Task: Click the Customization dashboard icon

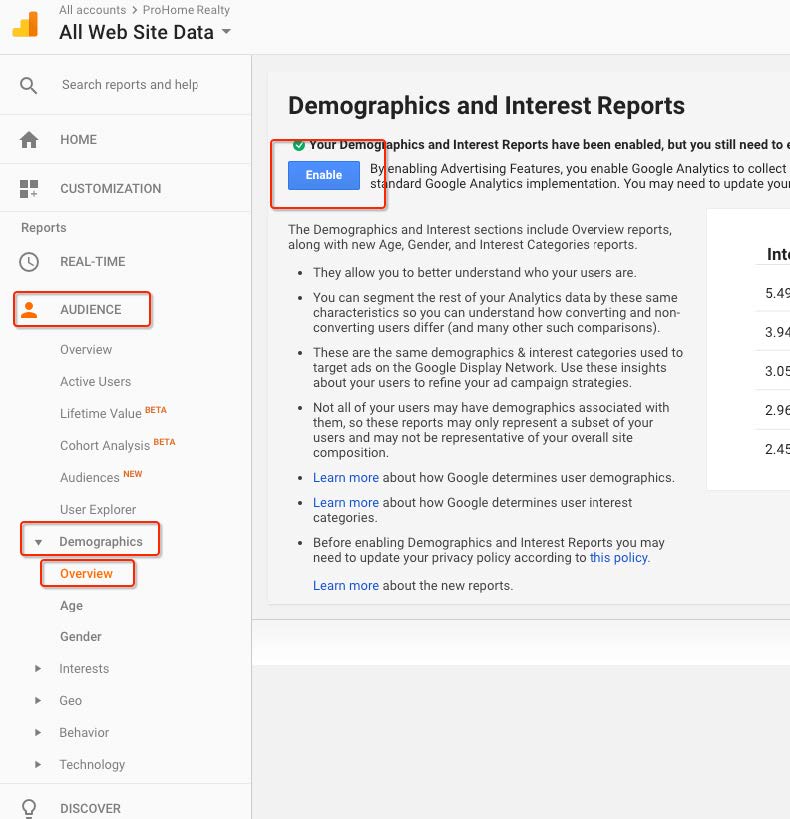Action: coord(29,189)
